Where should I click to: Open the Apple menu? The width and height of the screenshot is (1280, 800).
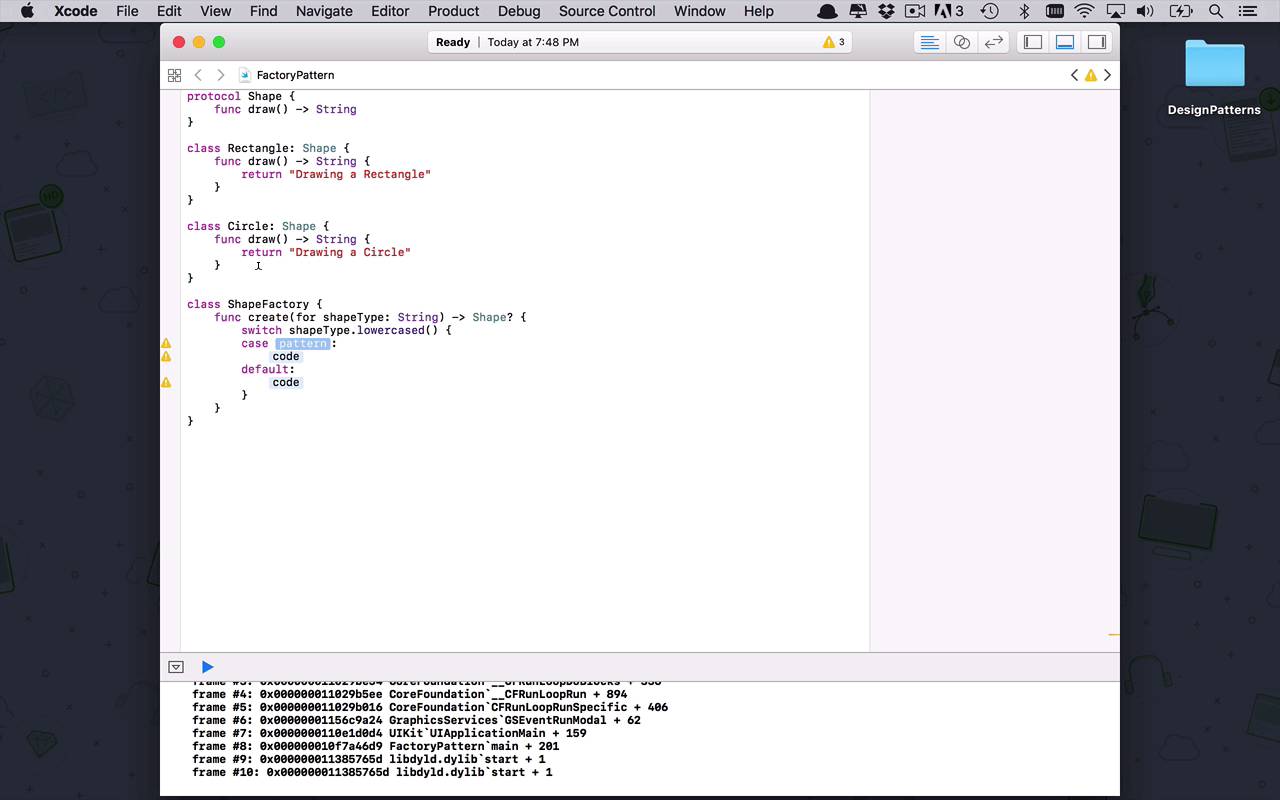click(27, 11)
